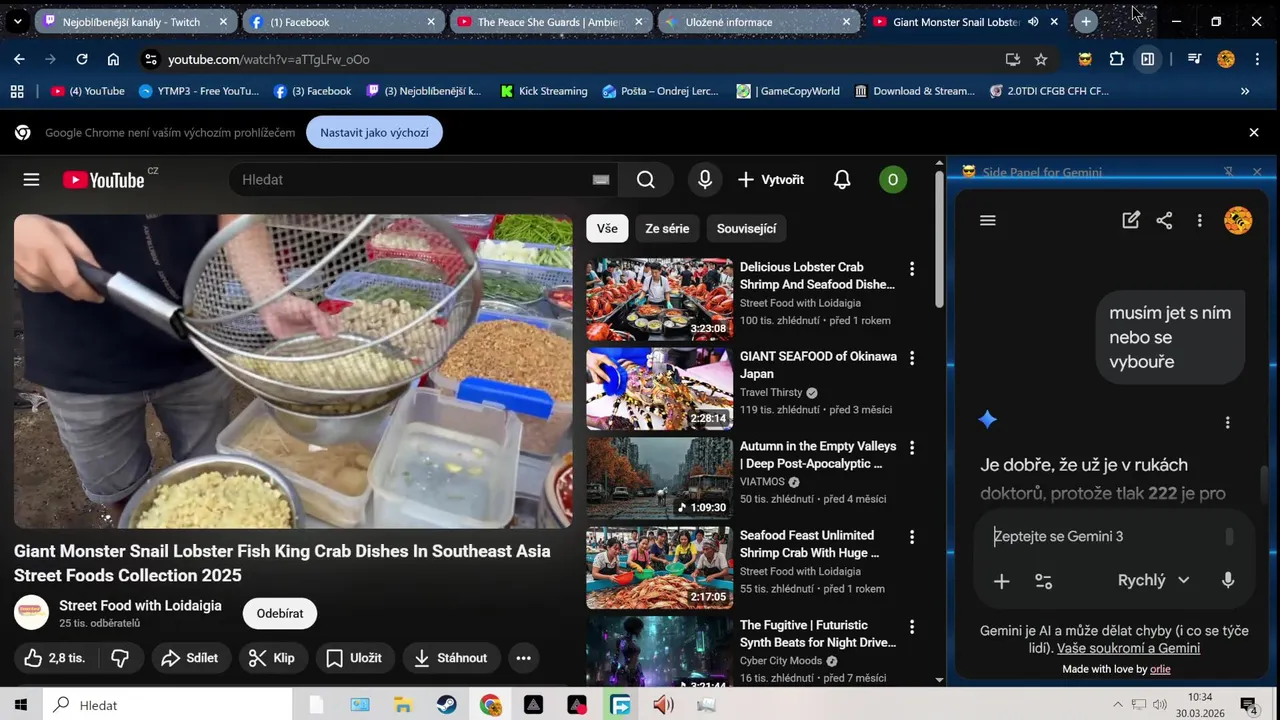1280x720 pixels.
Task: Start new Gemini chat with pencil icon
Action: click(1131, 221)
